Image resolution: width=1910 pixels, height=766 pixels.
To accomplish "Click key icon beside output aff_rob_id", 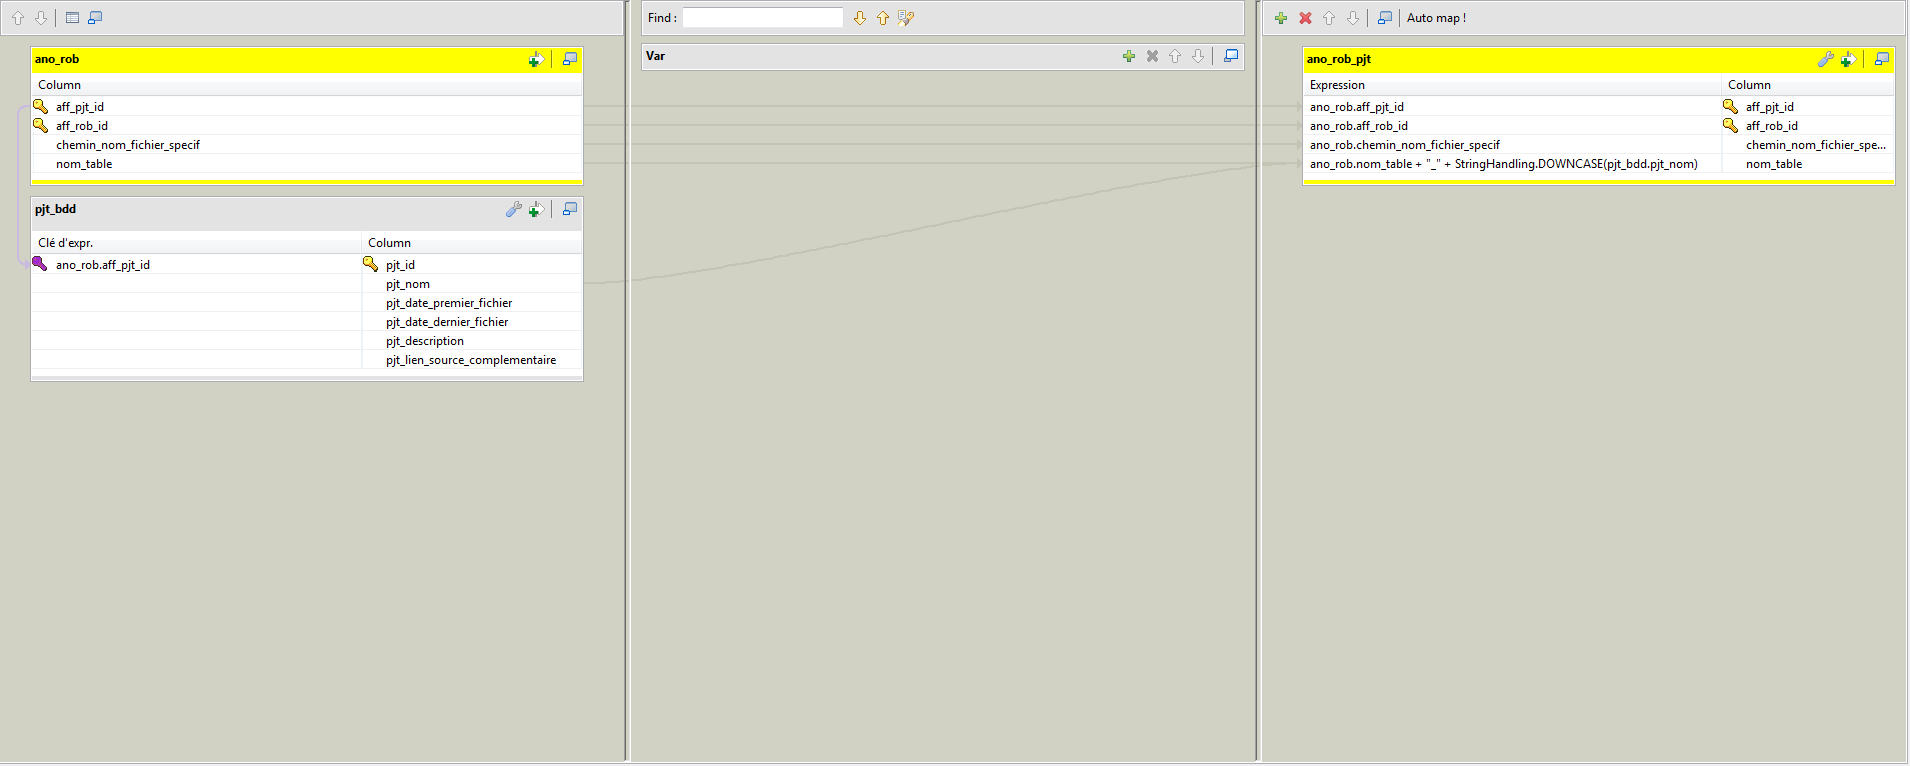I will [x=1730, y=125].
